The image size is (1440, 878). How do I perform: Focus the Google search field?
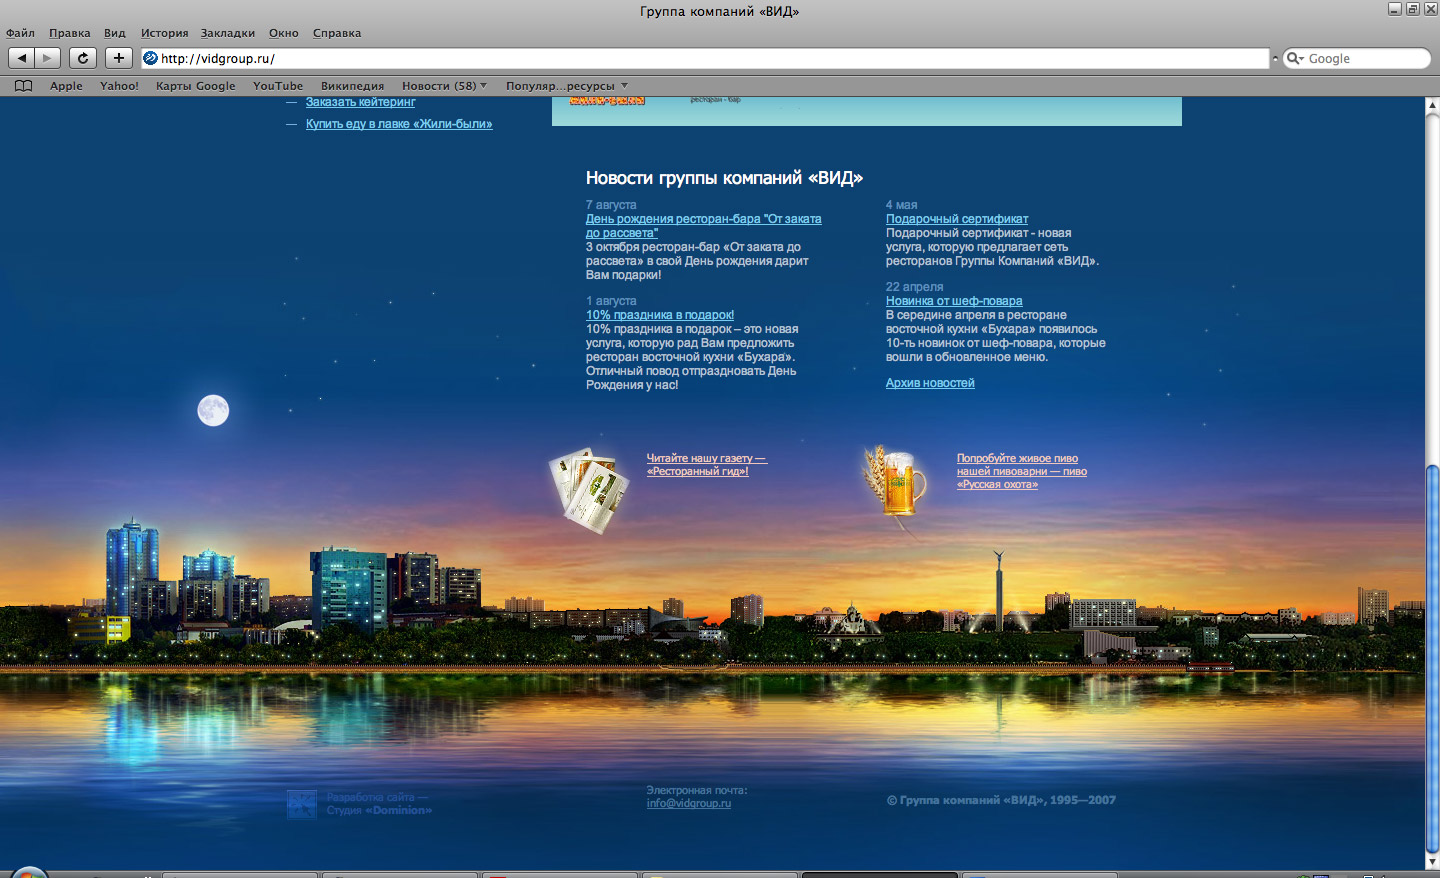[x=1357, y=58]
